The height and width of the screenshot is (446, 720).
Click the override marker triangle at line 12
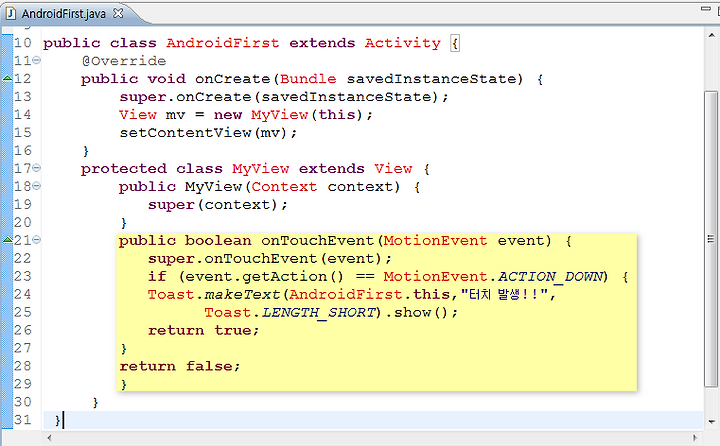pos(7,79)
